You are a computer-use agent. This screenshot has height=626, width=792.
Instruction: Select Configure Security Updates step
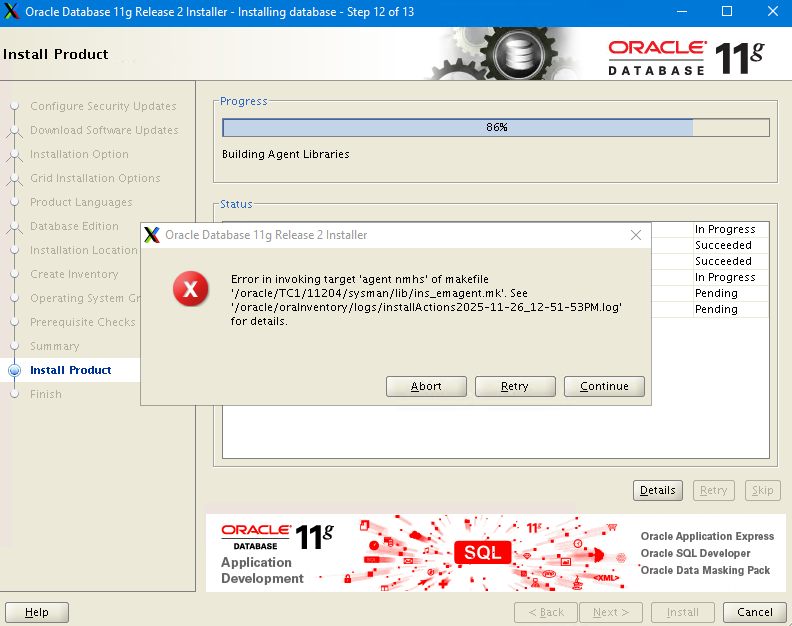(103, 106)
